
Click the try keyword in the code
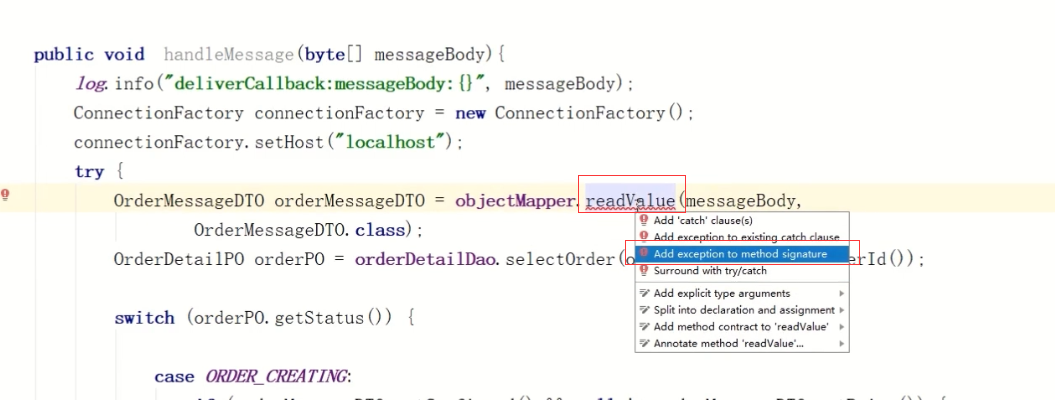89,172
